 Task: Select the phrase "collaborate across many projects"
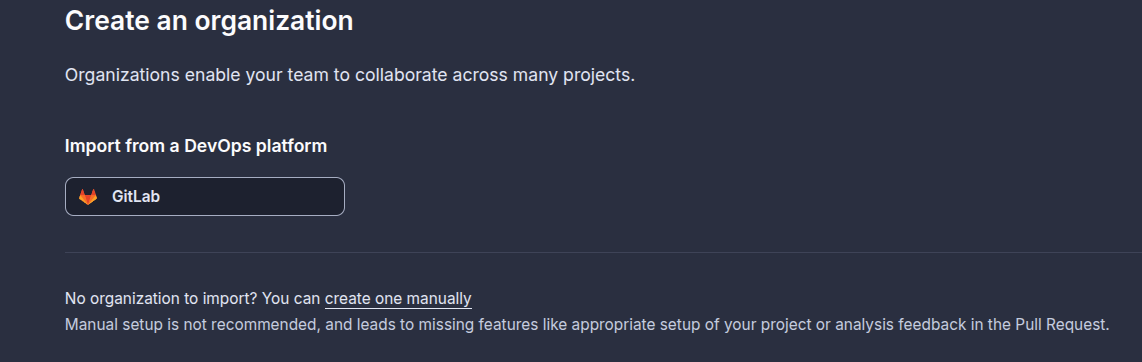point(495,75)
